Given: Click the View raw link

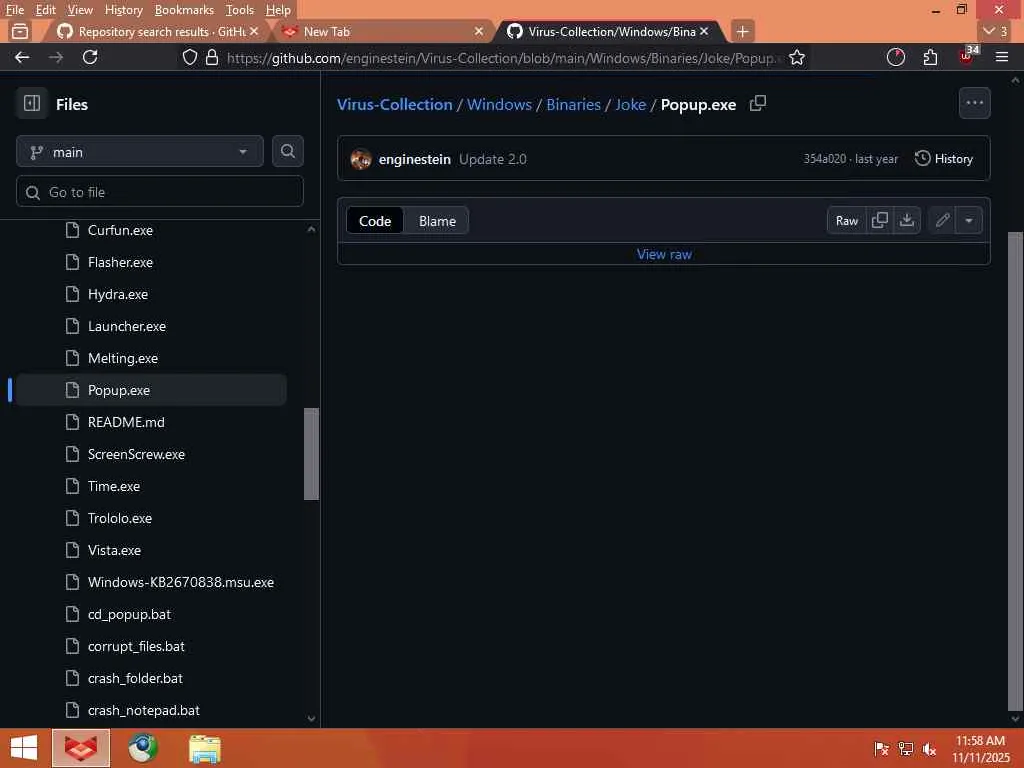Looking at the screenshot, I should coord(664,254).
